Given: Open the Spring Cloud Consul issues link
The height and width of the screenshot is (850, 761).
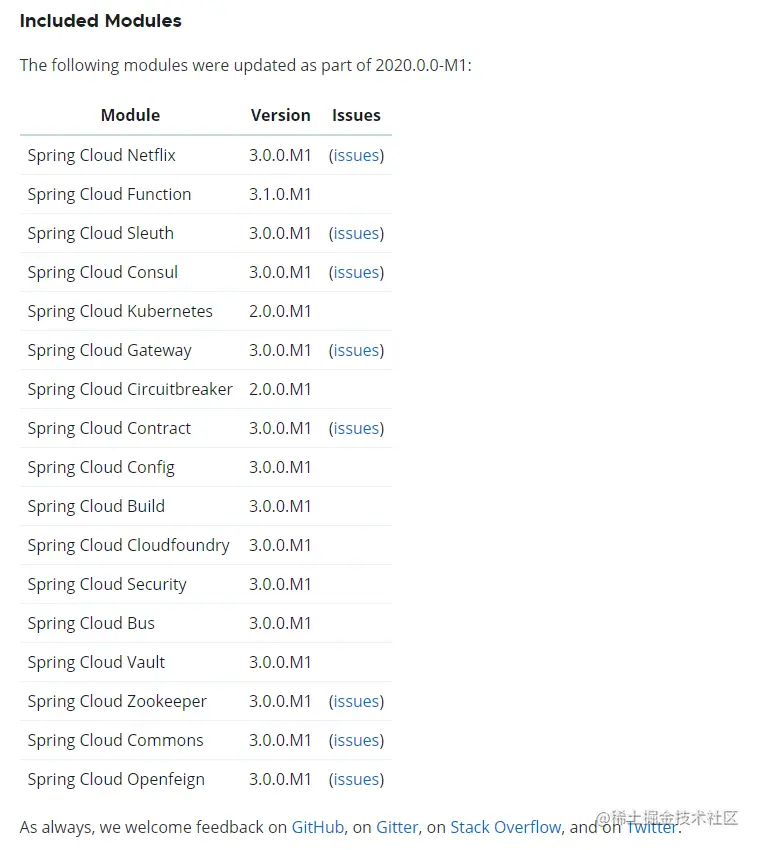Looking at the screenshot, I should [356, 272].
